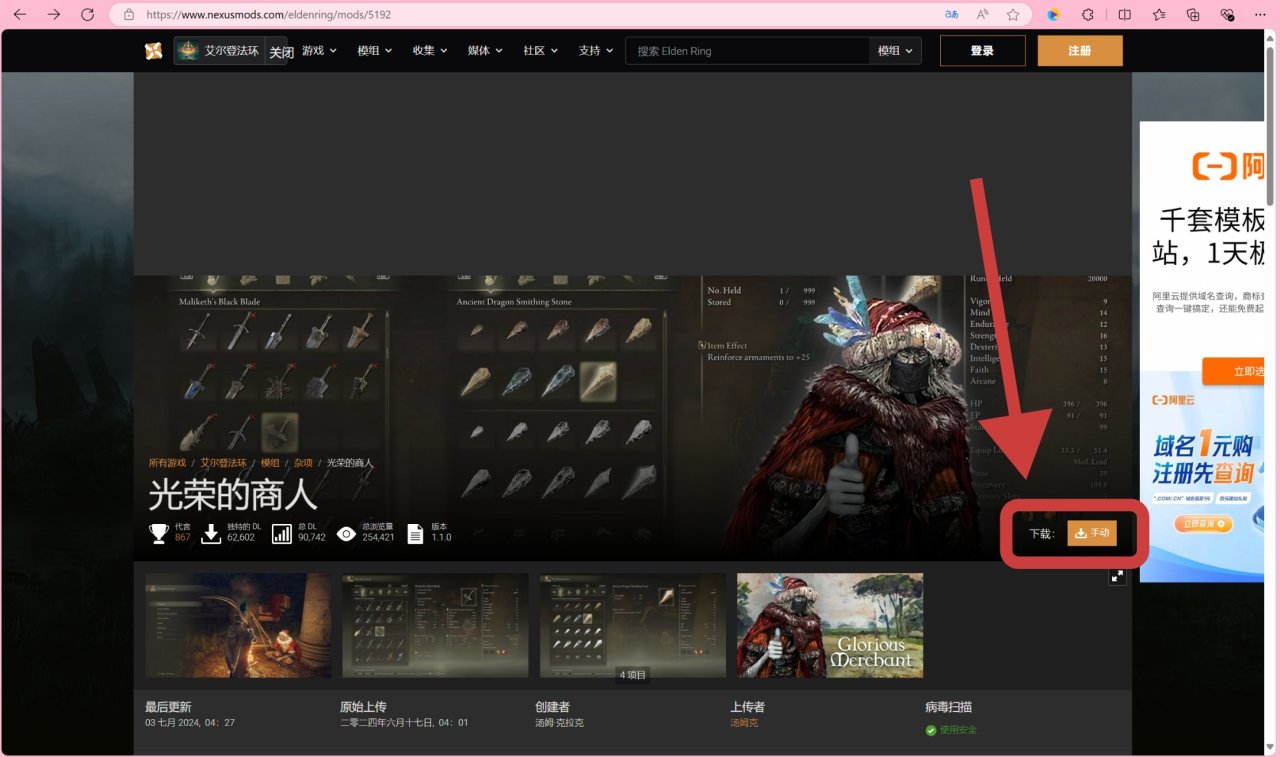This screenshot has height=757, width=1280.
Task: Click the total views value 254,421
Action: [378, 537]
